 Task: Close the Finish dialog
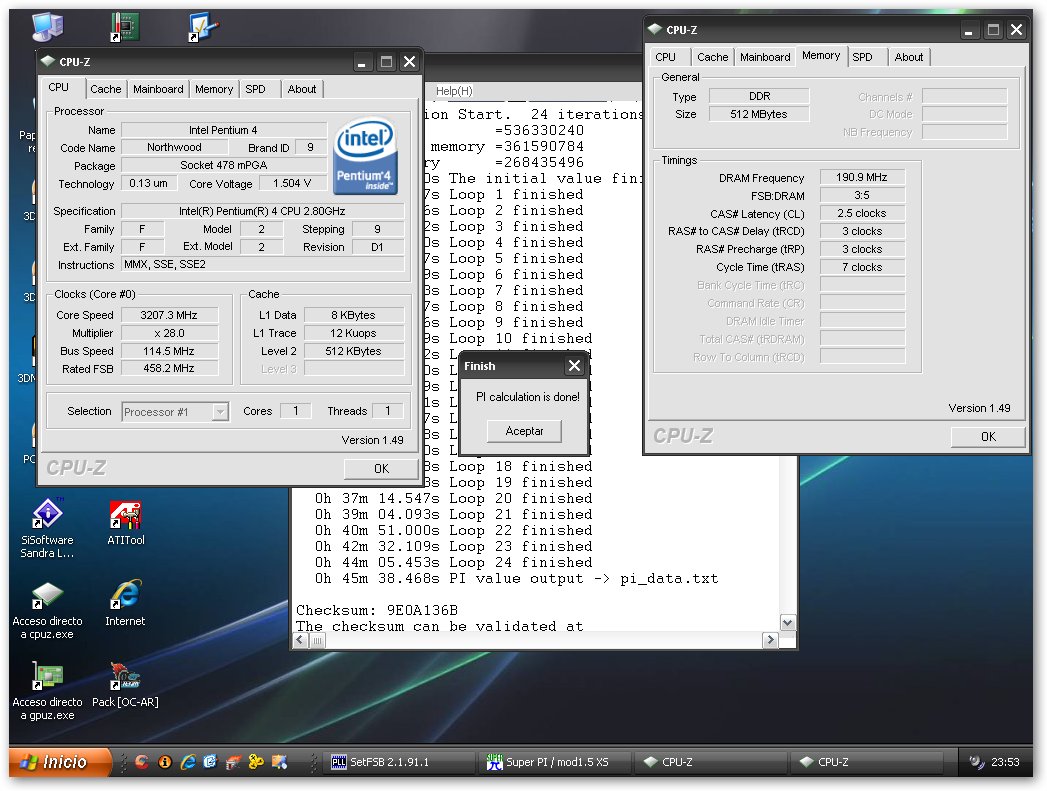click(x=574, y=366)
